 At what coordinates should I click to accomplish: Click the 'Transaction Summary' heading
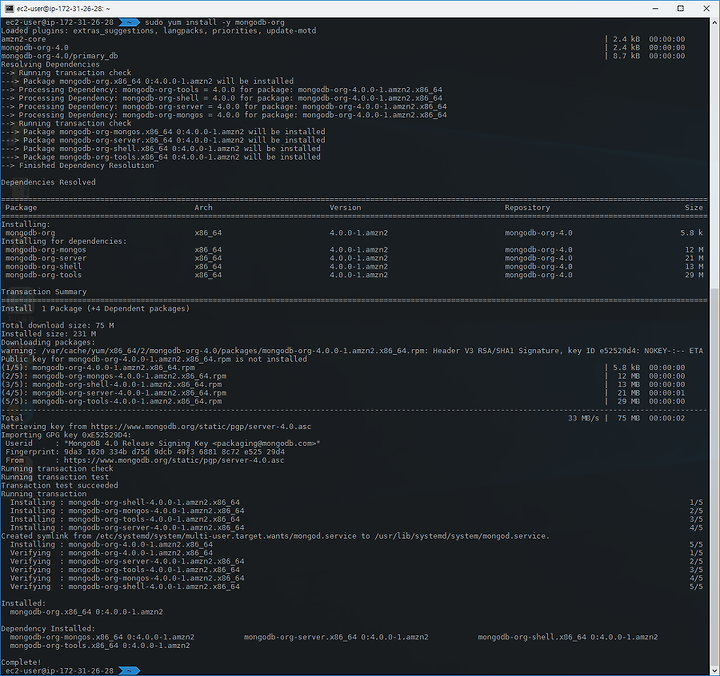point(44,292)
